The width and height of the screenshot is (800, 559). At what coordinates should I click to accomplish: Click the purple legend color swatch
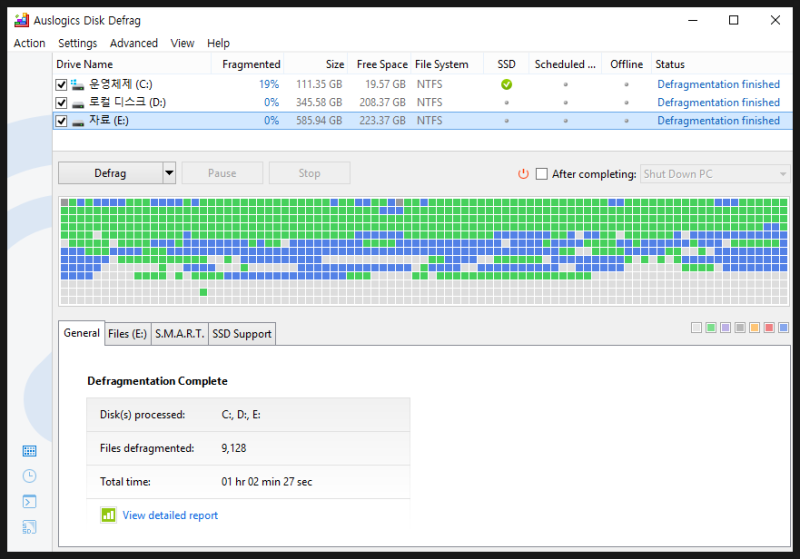(x=726, y=327)
